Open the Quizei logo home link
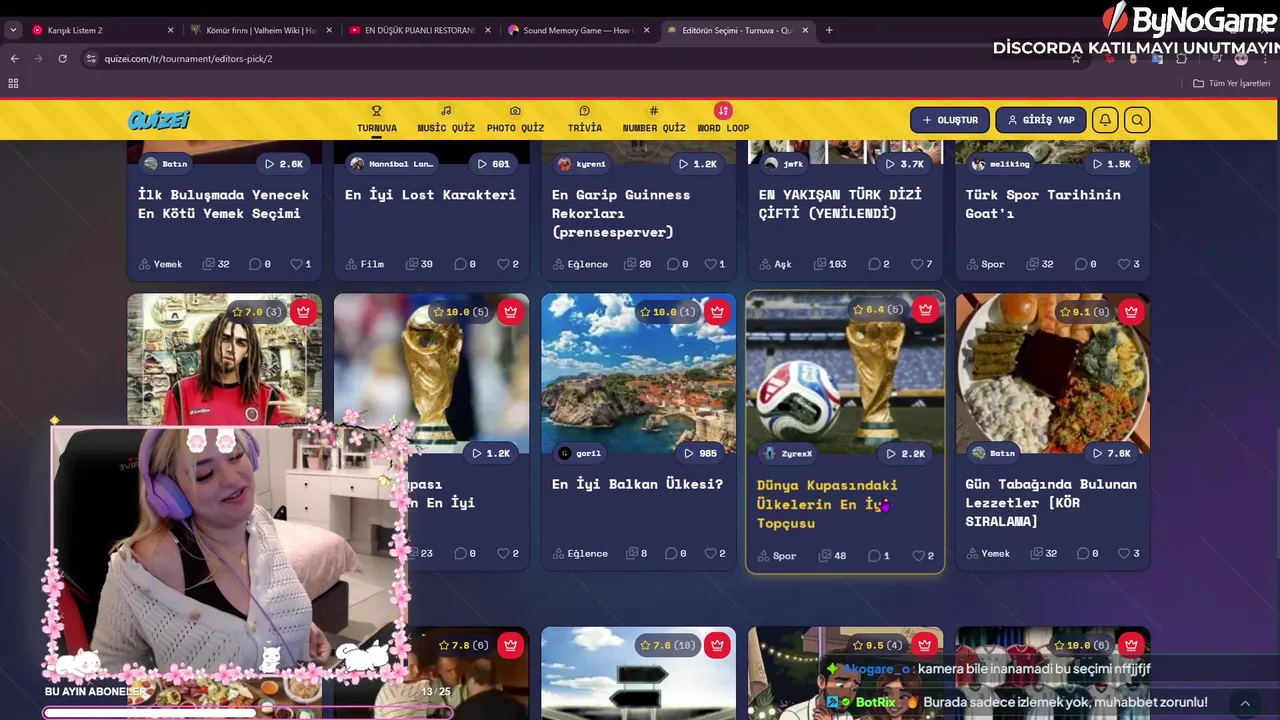Viewport: 1280px width, 720px height. [x=158, y=120]
